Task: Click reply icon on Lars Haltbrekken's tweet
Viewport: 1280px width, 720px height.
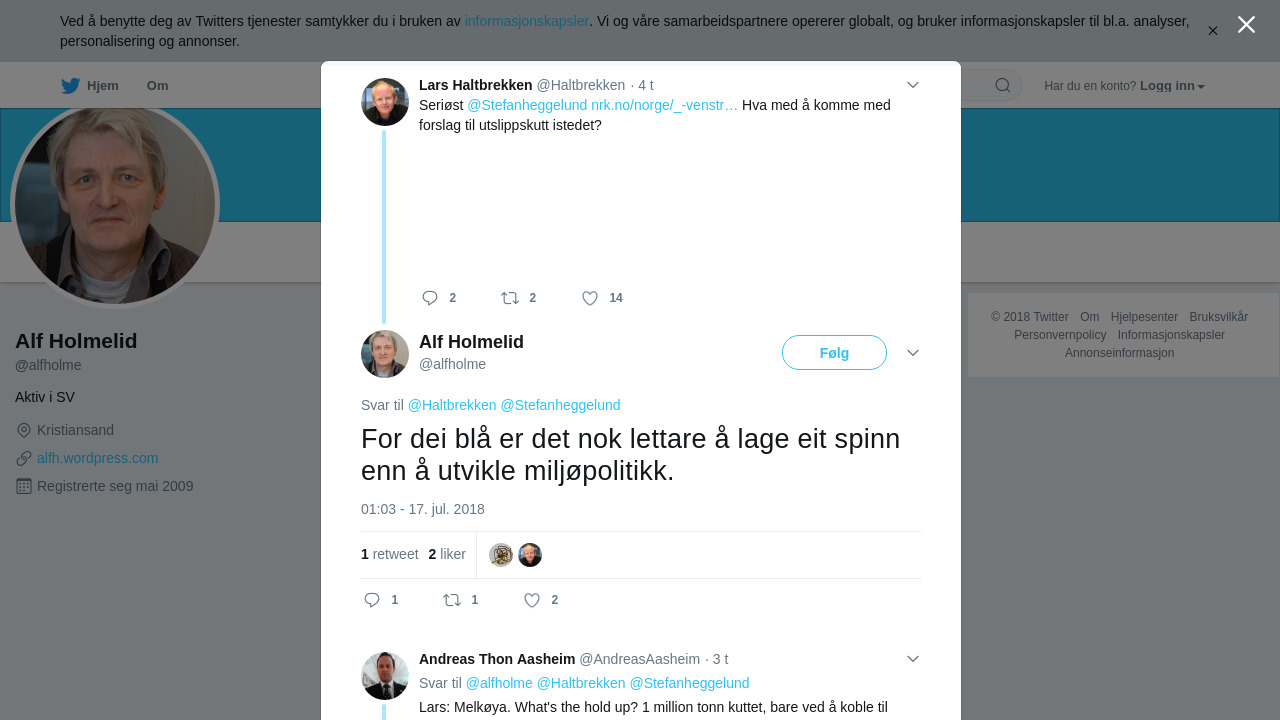Action: (x=430, y=298)
